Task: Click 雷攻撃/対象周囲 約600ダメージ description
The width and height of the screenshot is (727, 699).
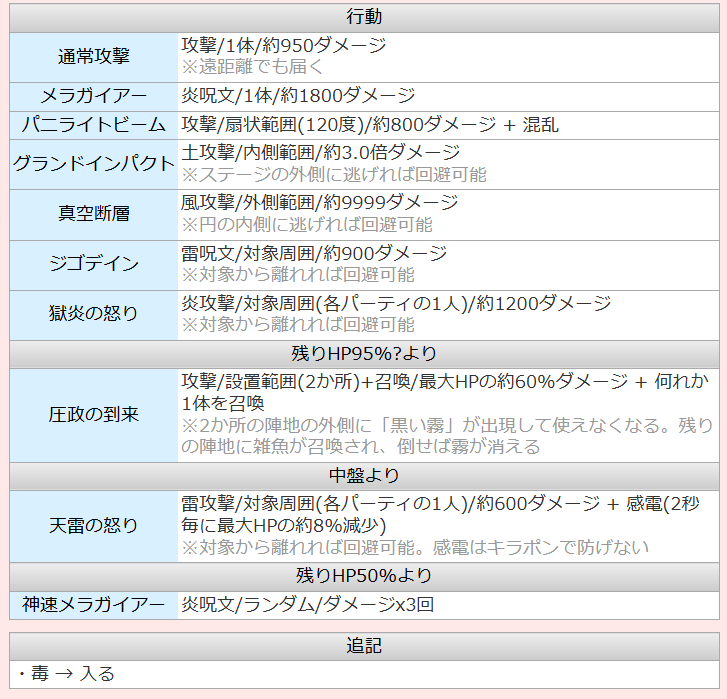Action: pyautogui.click(x=440, y=515)
